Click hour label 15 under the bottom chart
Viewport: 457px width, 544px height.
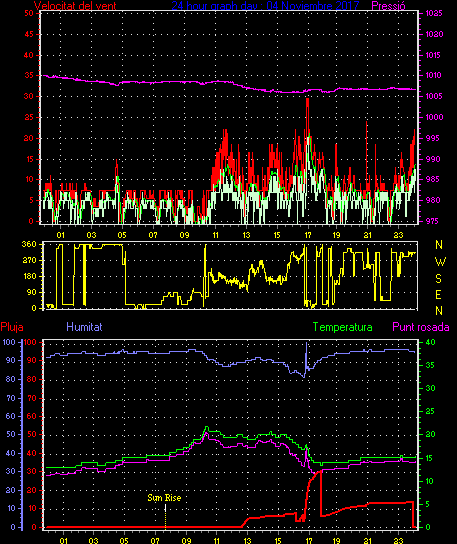pyautogui.click(x=278, y=541)
